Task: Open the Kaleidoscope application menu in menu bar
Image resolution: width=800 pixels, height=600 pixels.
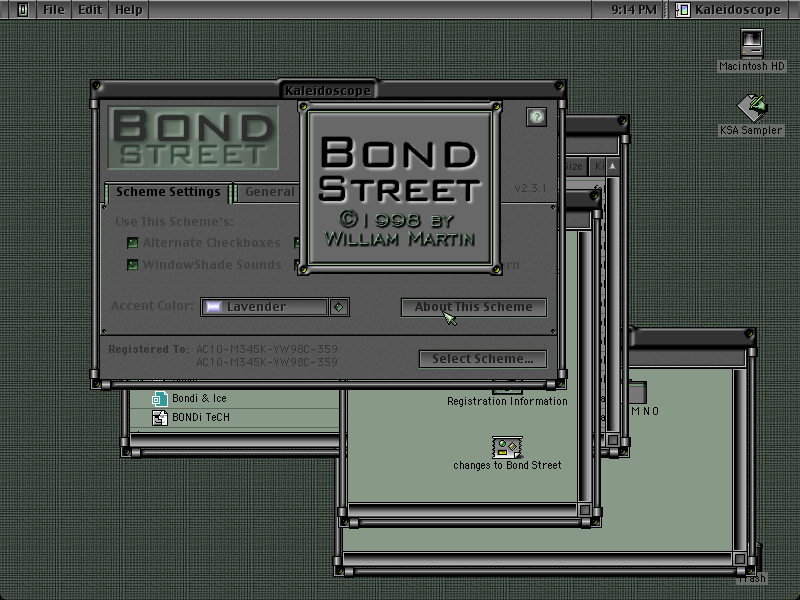Action: [728, 10]
